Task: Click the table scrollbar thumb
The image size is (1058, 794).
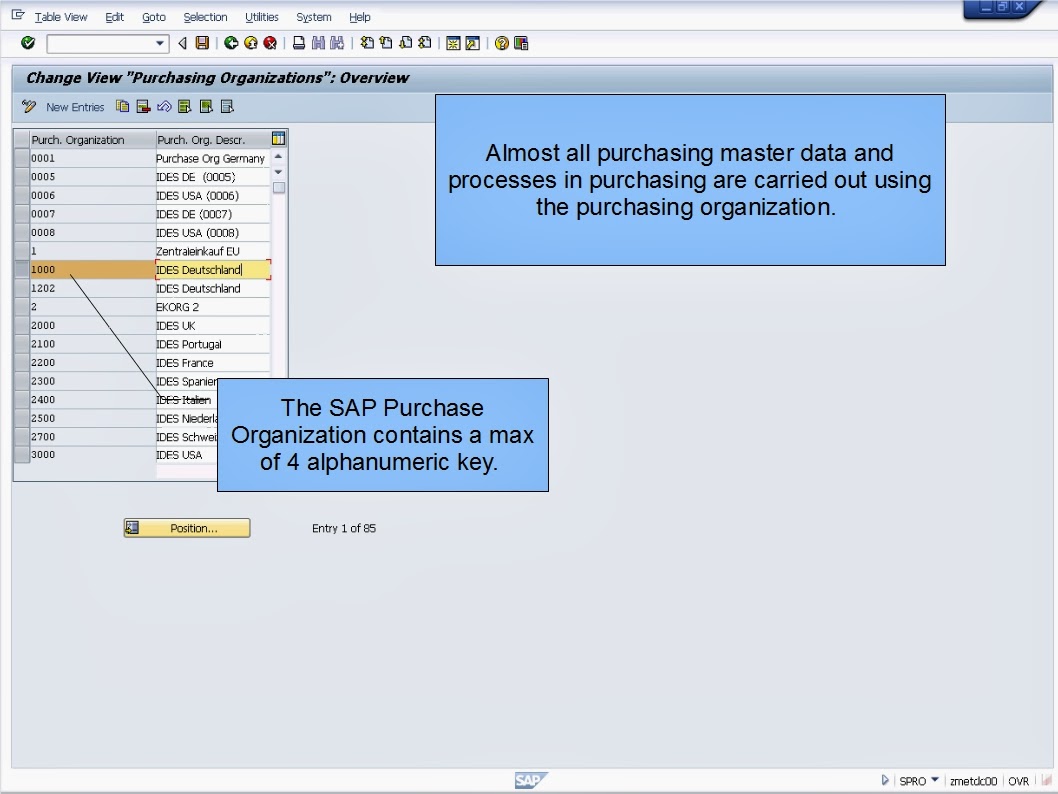Action: 279,188
